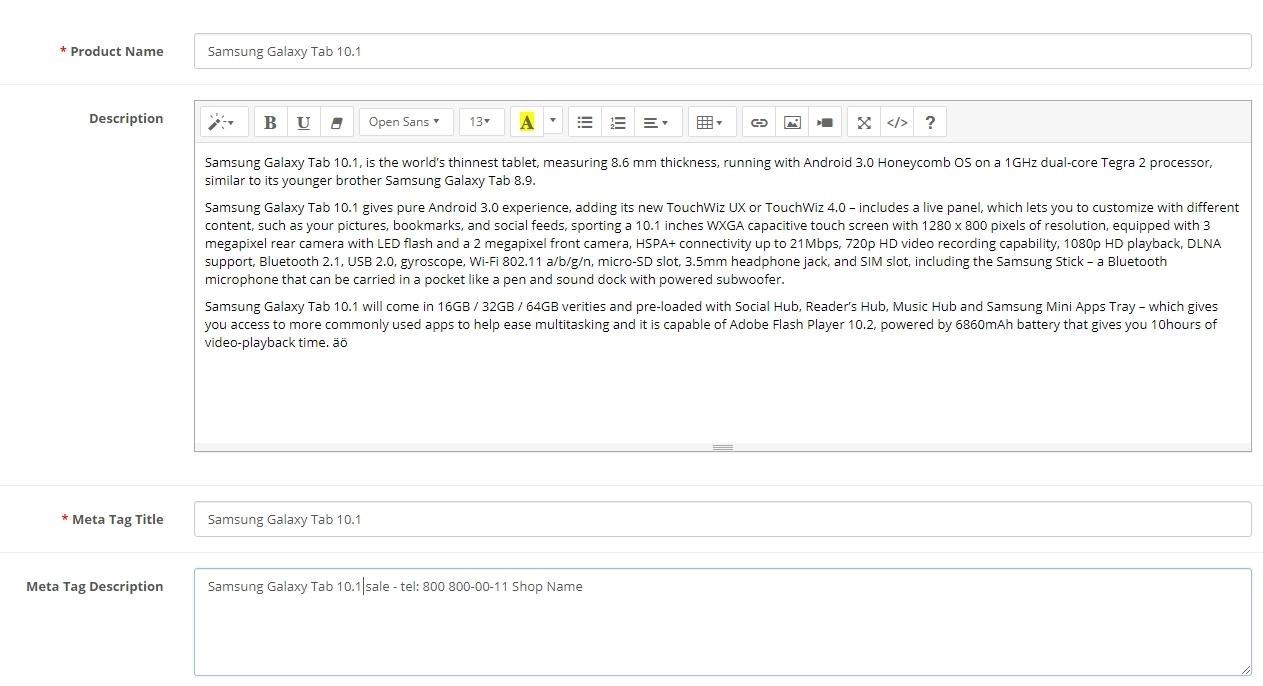
Task: Insert an unordered bullet list
Action: 585,122
